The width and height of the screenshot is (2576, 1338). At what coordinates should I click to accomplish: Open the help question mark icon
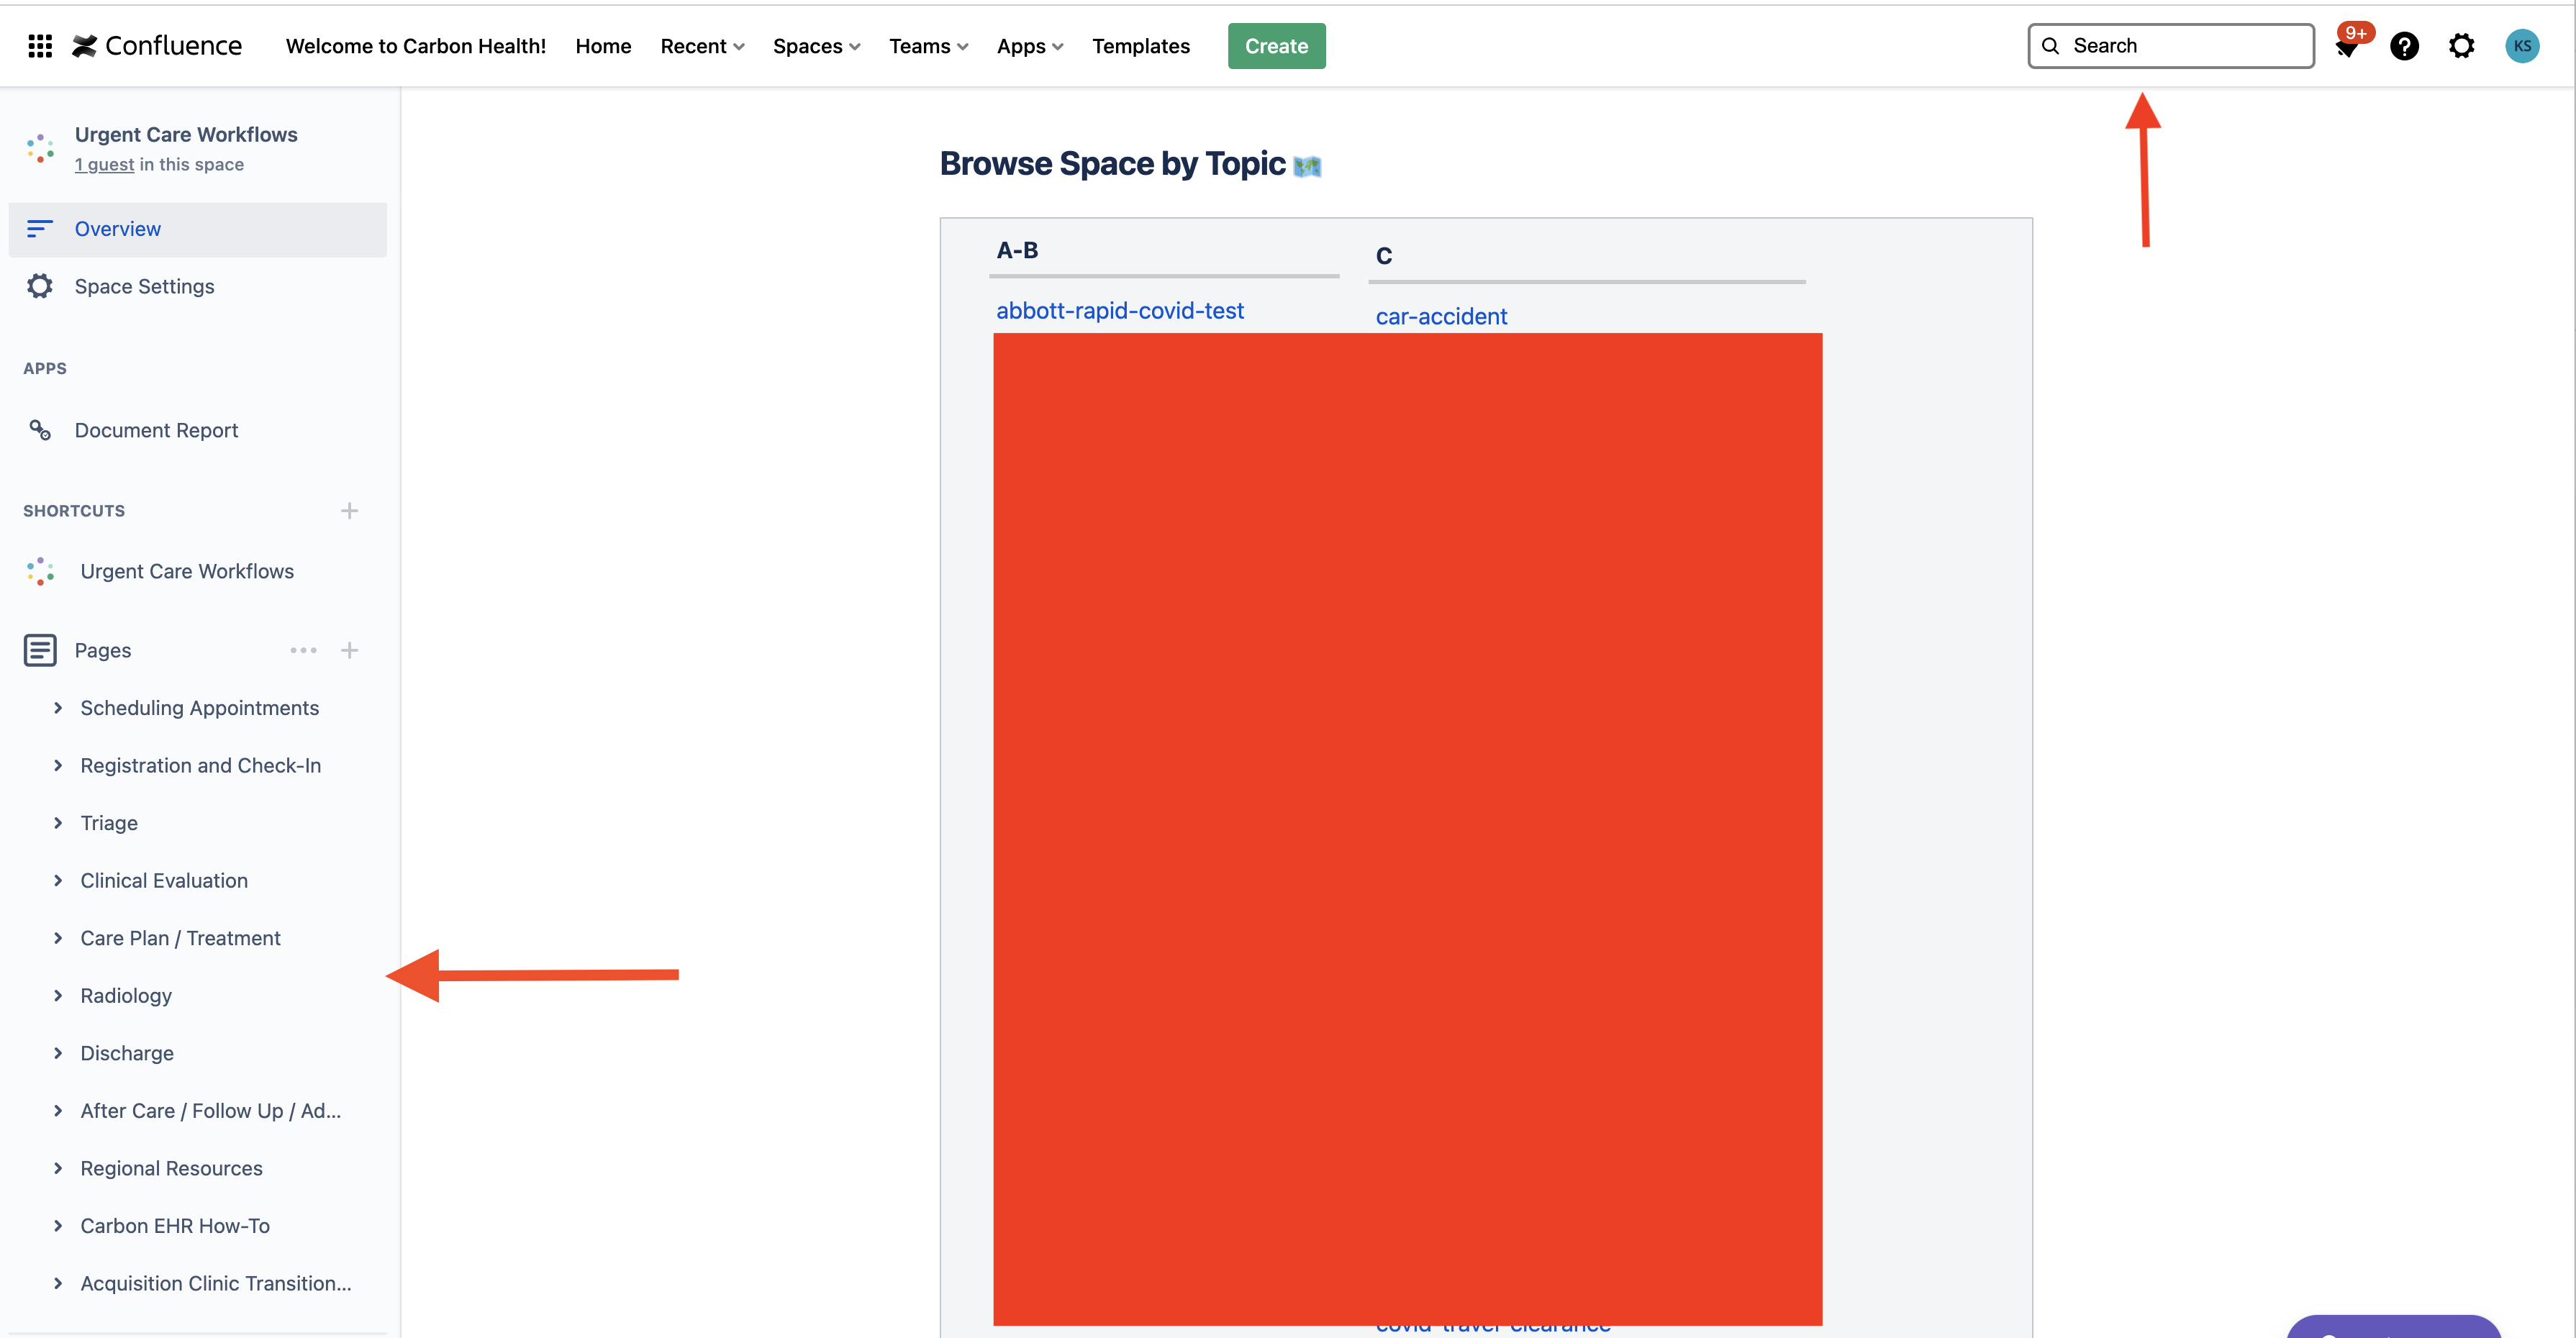[2405, 46]
